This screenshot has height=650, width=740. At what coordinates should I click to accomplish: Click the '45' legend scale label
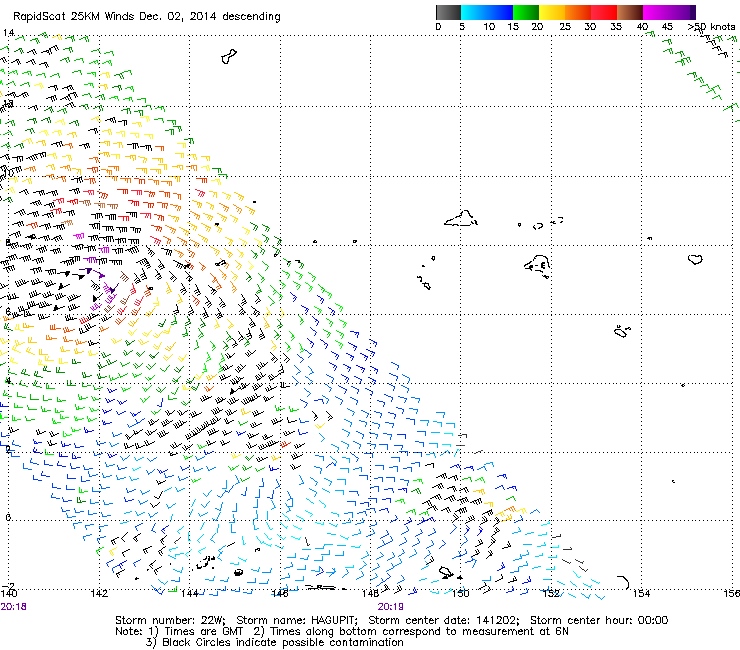[x=667, y=27]
